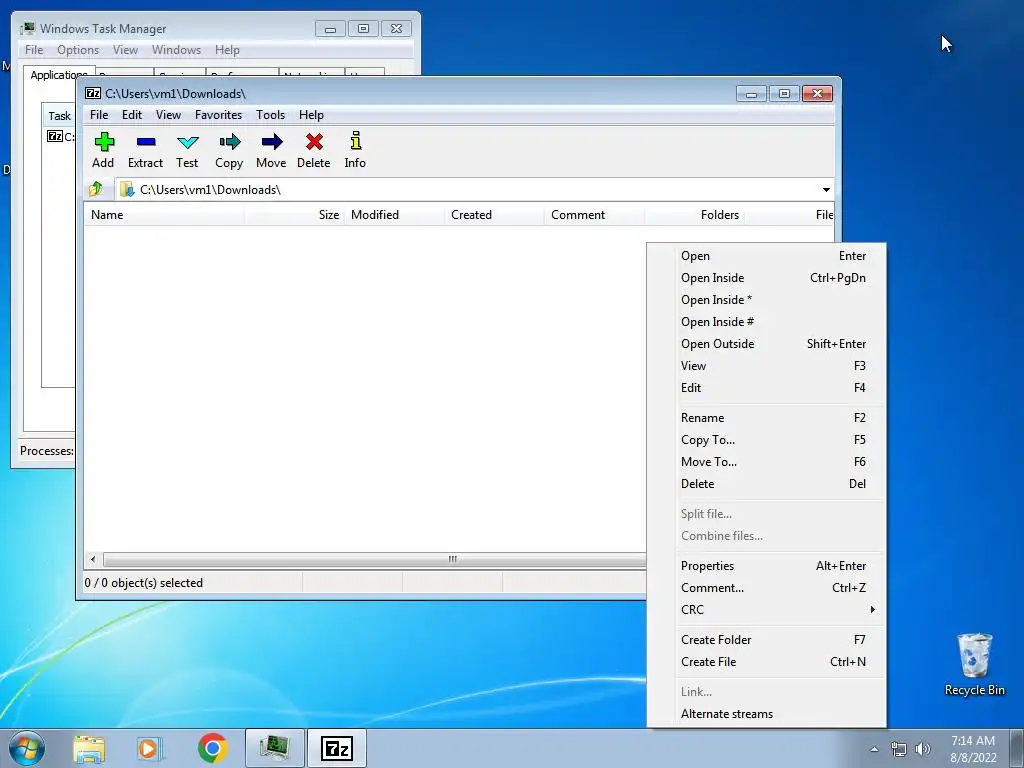Choose Open from the context menu
Viewport: 1024px width, 768px height.
[x=767, y=256]
